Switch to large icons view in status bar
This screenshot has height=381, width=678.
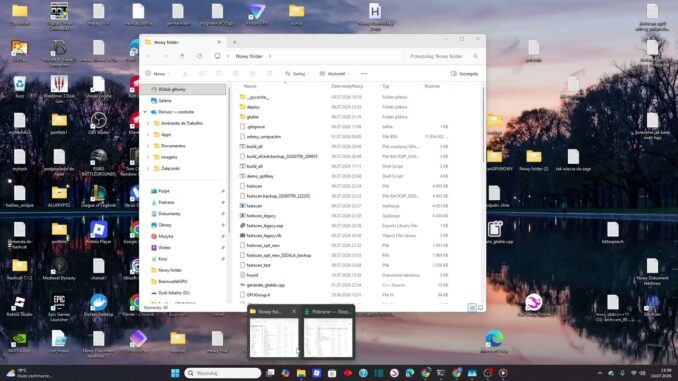point(480,307)
